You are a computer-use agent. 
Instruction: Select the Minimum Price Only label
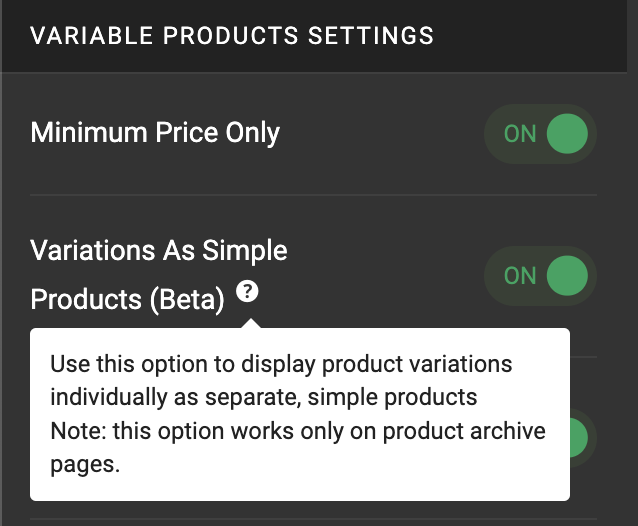[x=155, y=133]
